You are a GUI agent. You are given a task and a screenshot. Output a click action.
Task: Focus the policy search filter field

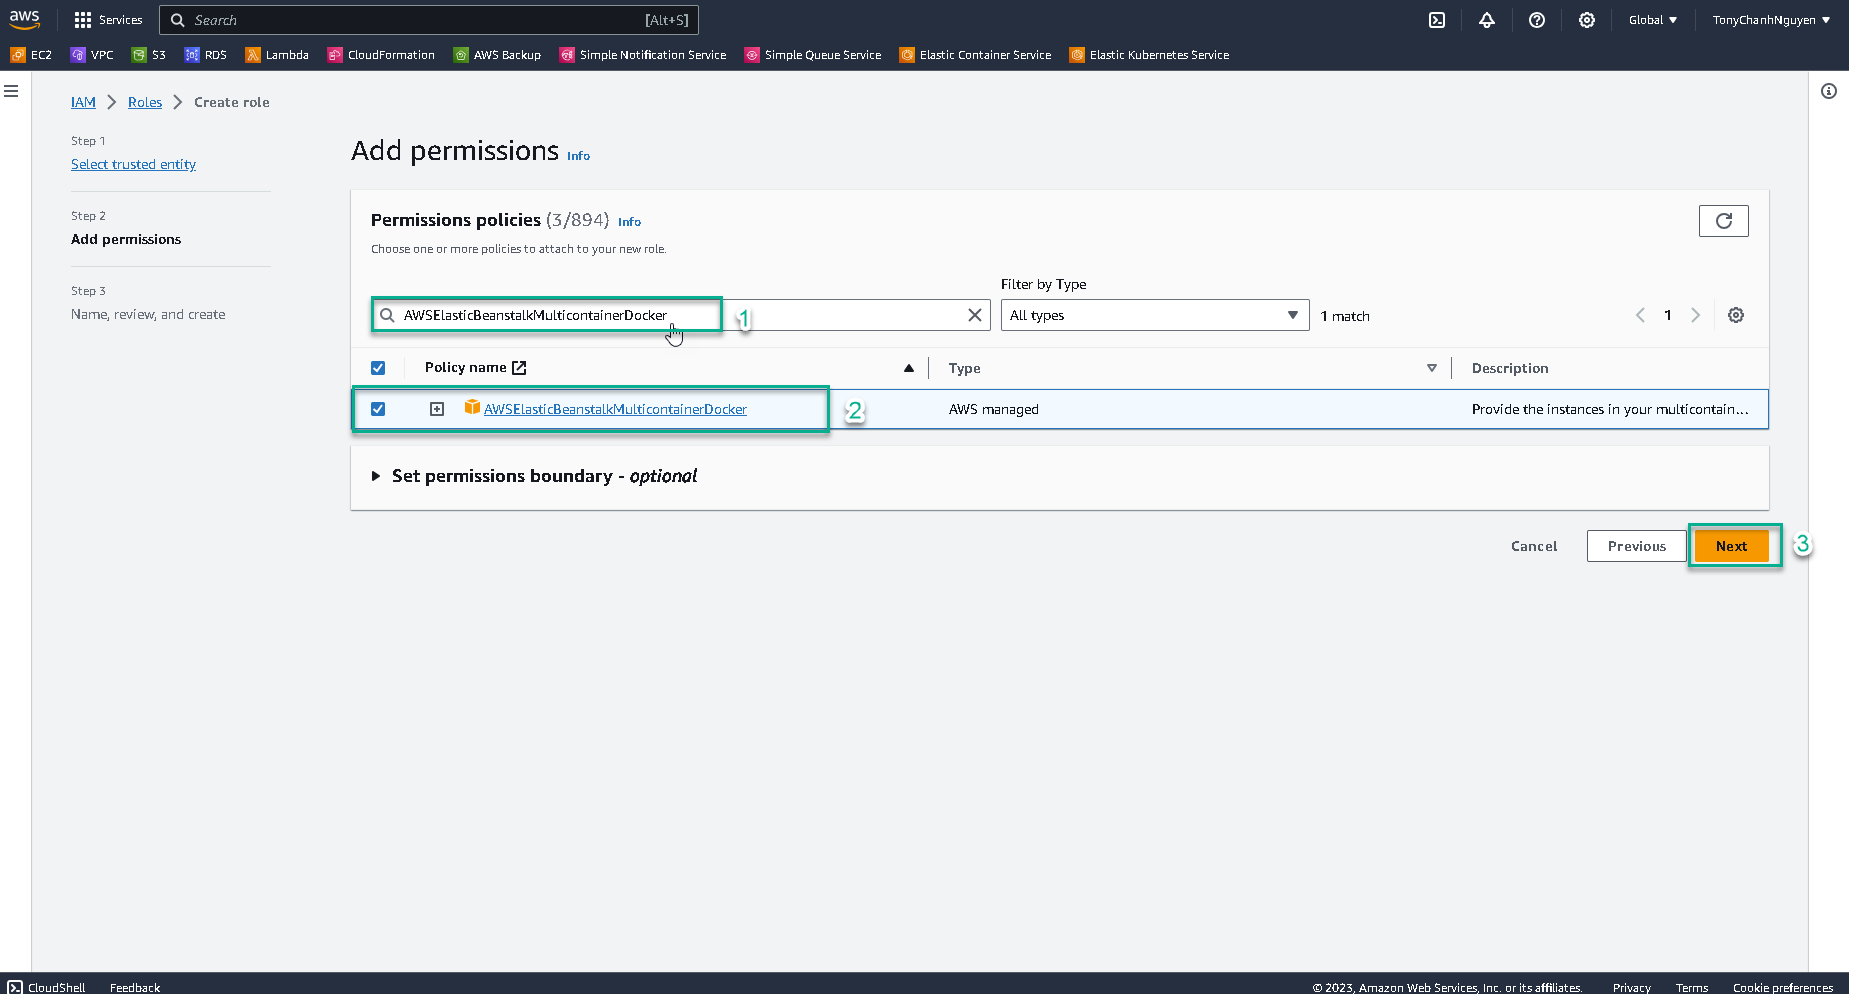pos(680,315)
